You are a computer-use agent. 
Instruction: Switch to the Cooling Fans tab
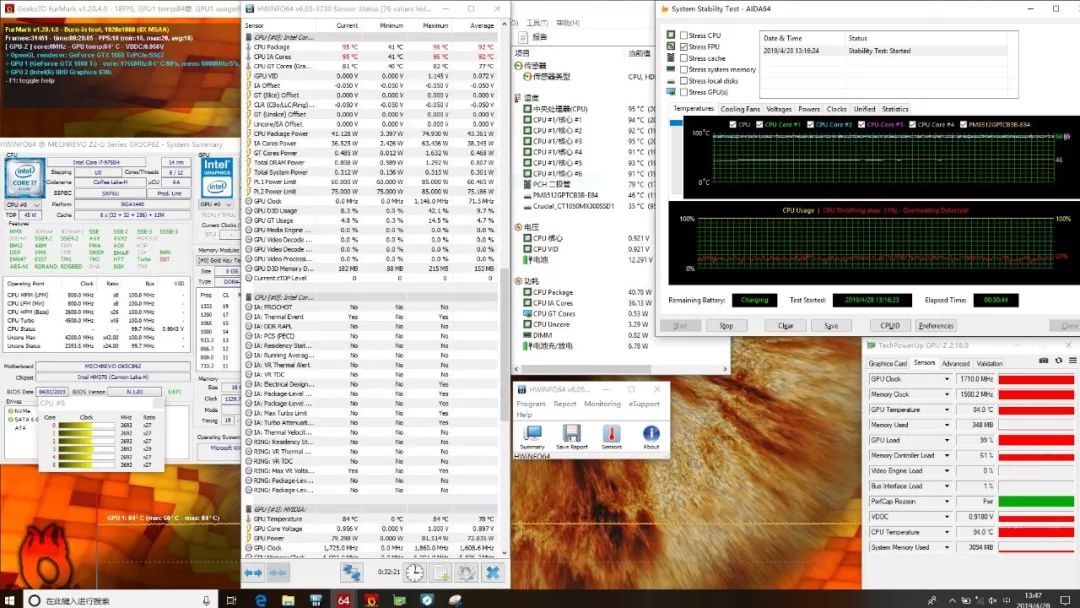click(x=740, y=109)
